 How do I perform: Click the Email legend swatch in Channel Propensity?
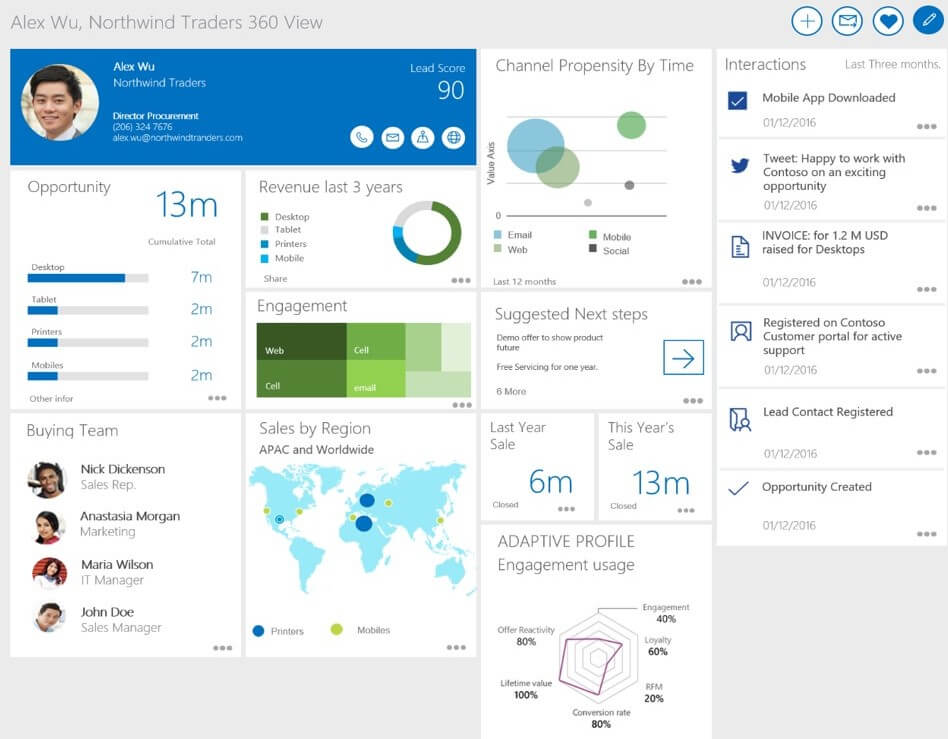(498, 235)
